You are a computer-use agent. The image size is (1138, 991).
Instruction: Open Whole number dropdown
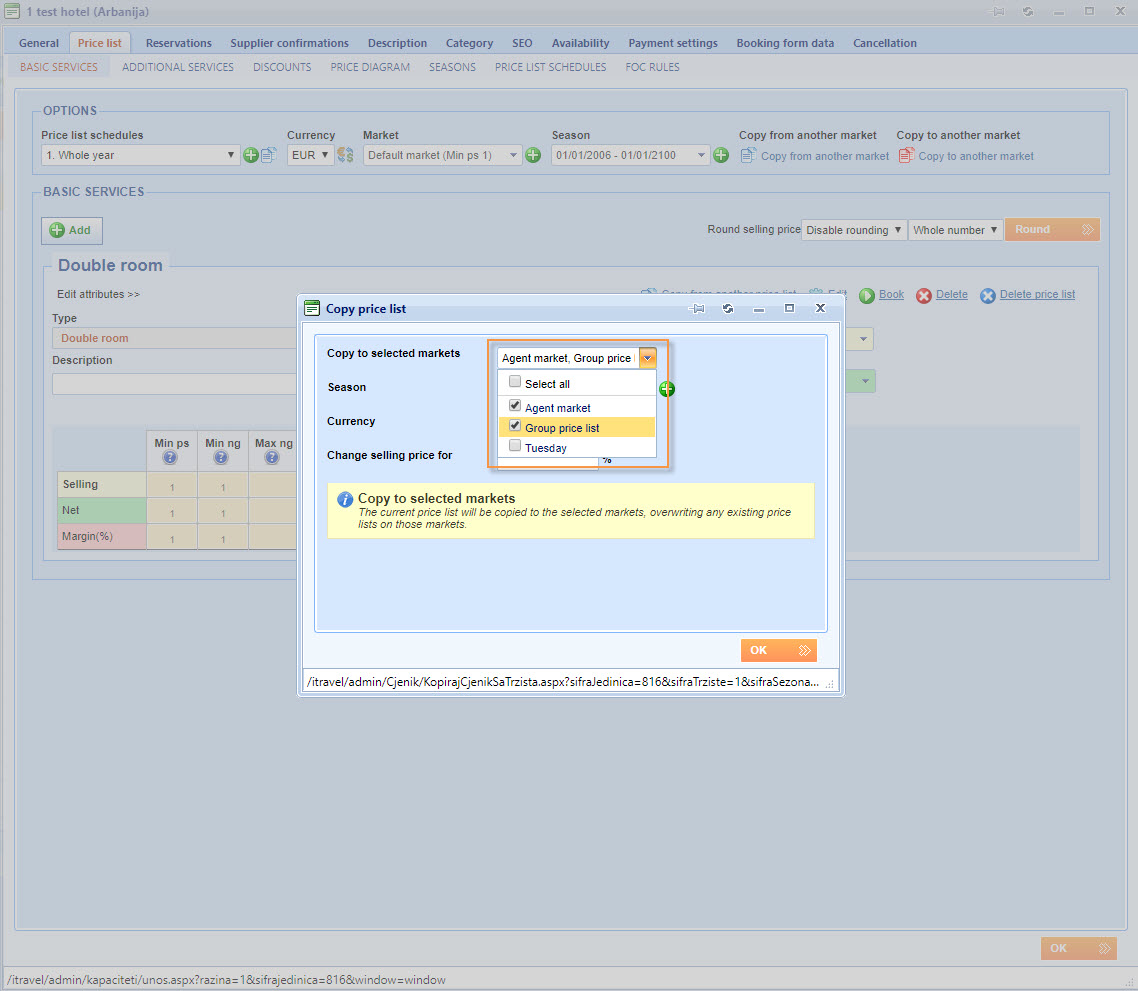(x=955, y=230)
